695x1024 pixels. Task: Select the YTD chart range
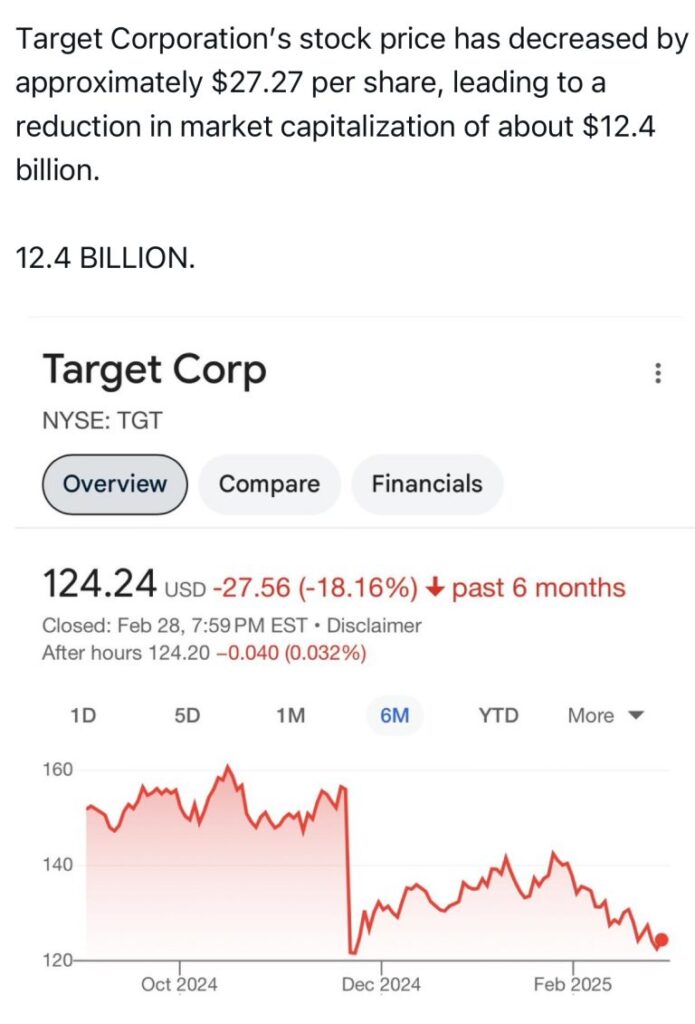click(497, 715)
